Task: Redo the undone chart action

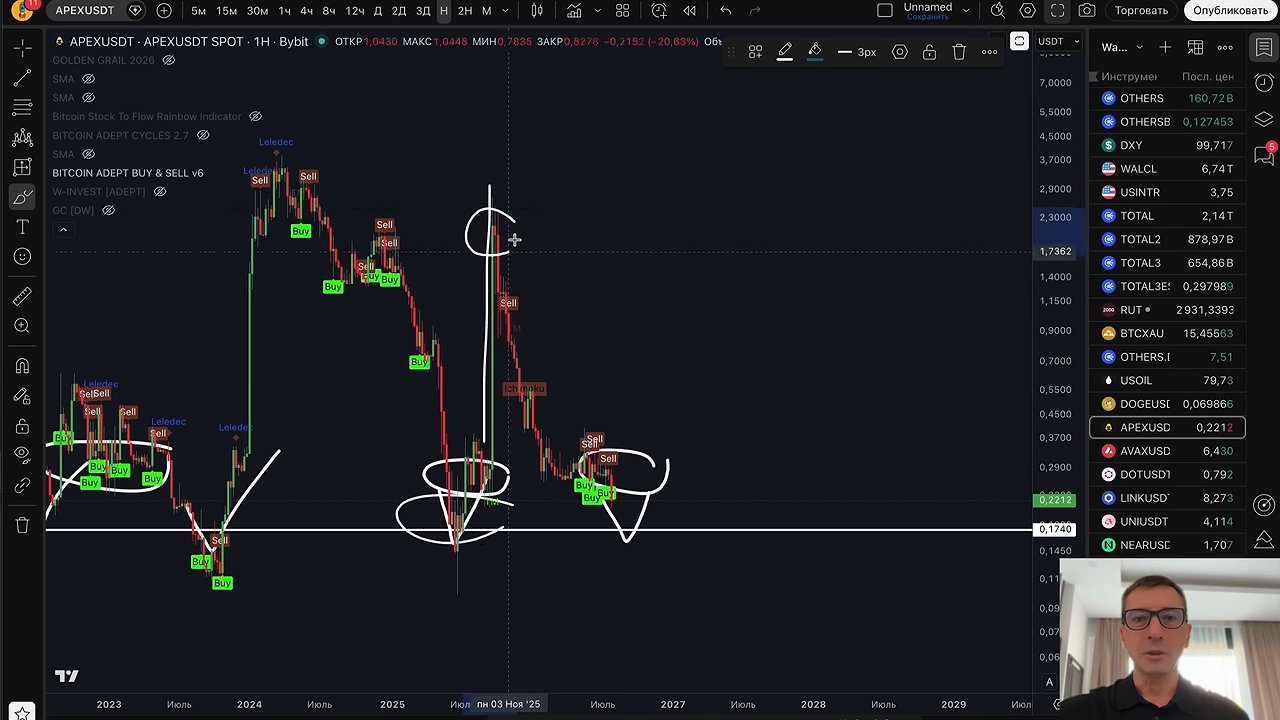Action: pyautogui.click(x=756, y=11)
